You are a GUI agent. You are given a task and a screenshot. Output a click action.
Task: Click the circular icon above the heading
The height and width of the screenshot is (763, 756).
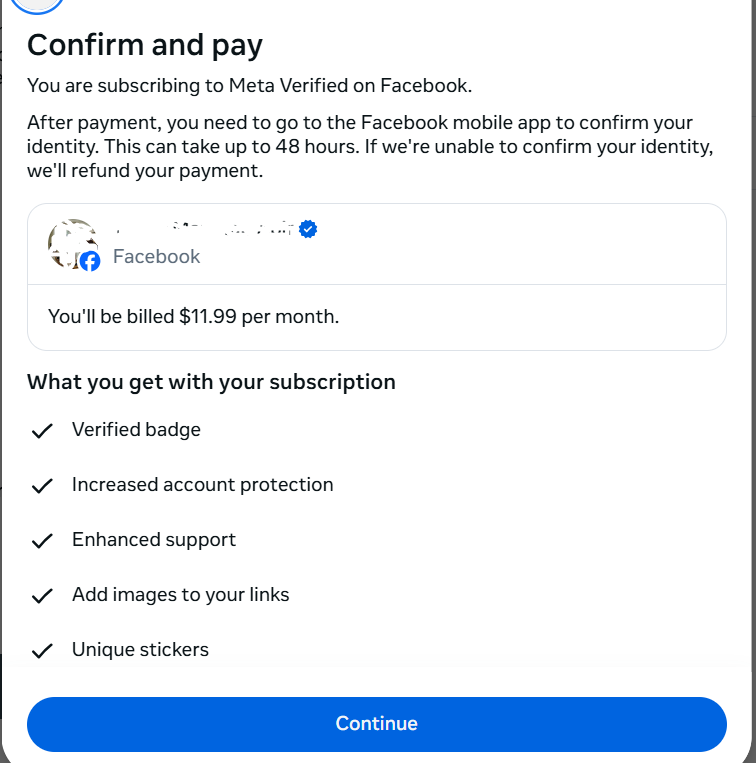[37, 5]
